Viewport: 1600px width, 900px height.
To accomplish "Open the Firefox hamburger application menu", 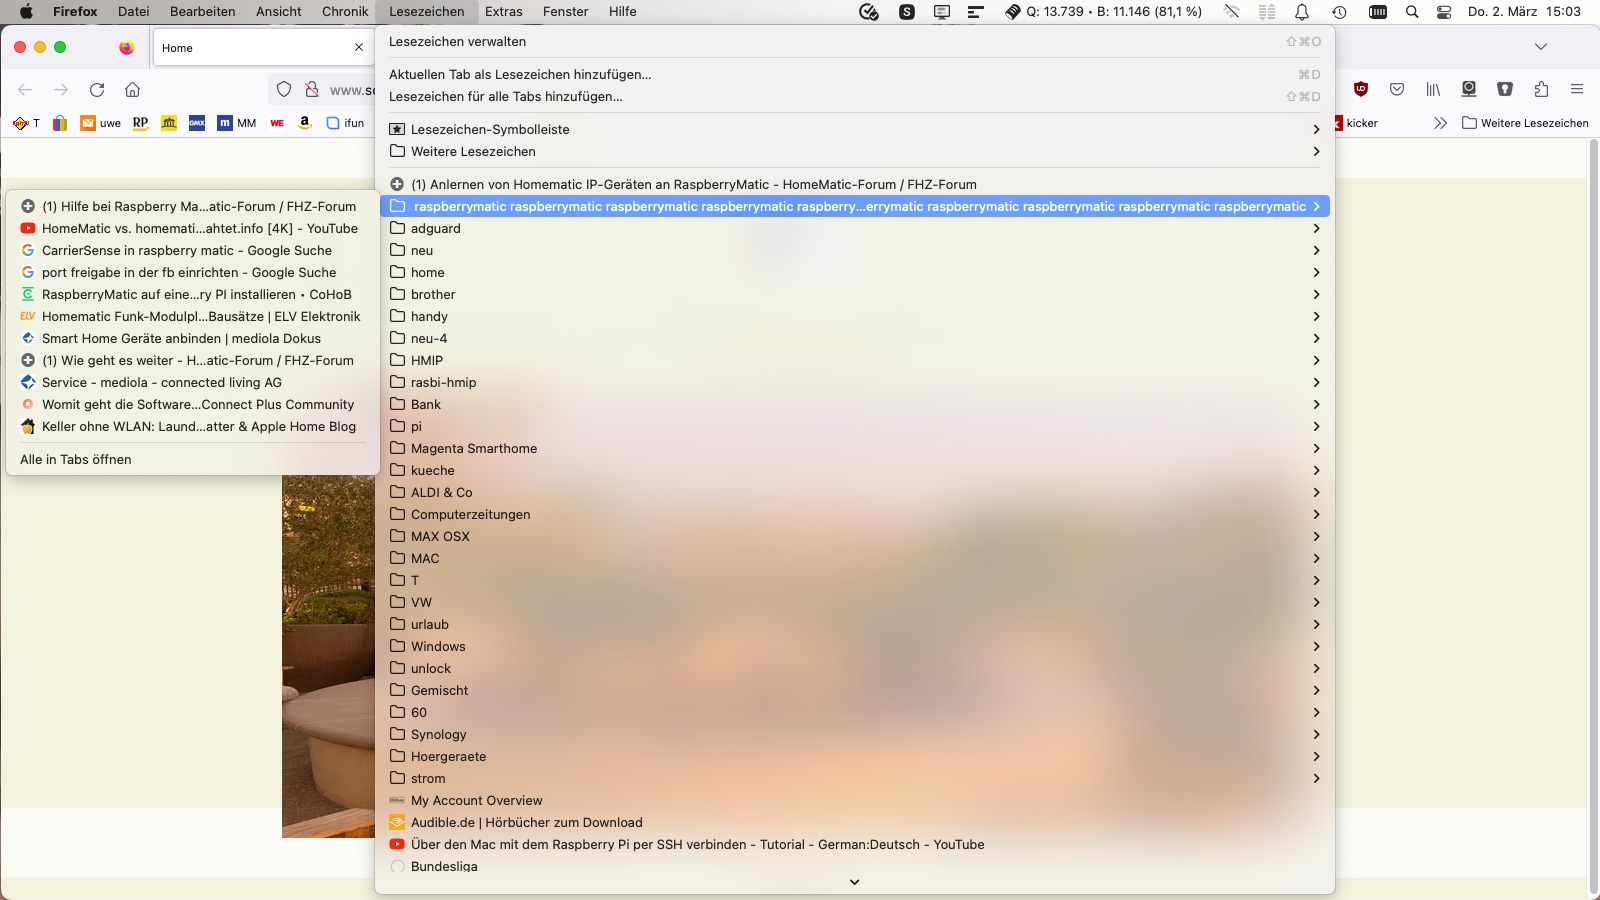I will [1577, 89].
